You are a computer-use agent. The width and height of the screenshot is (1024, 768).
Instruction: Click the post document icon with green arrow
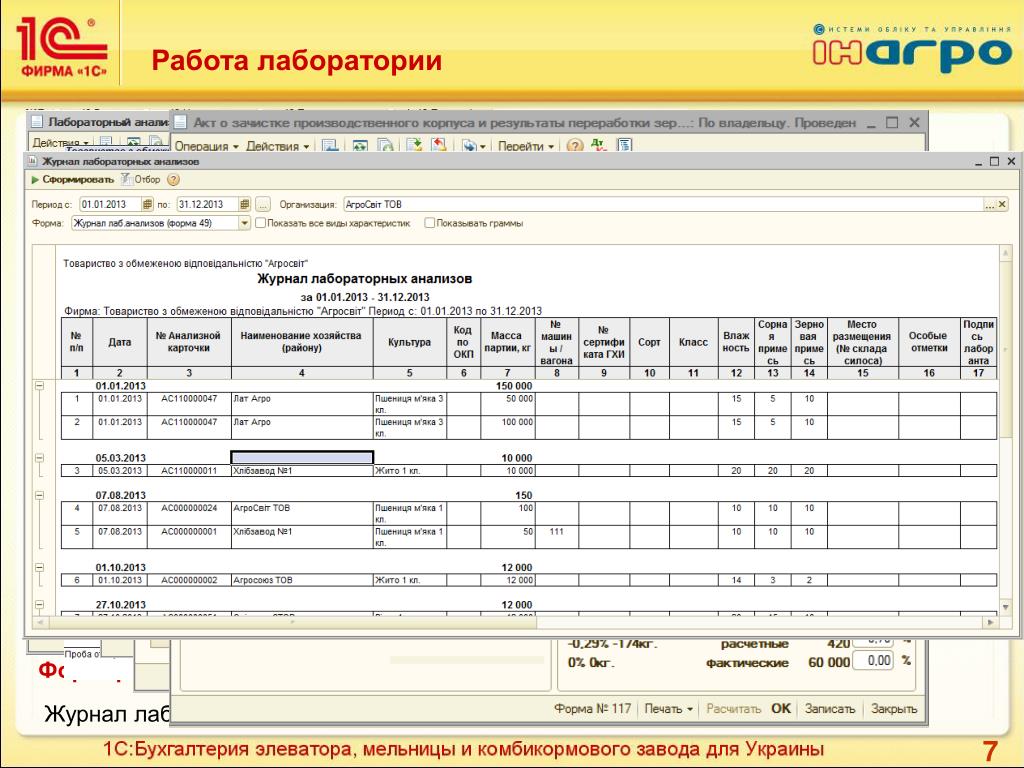[414, 146]
